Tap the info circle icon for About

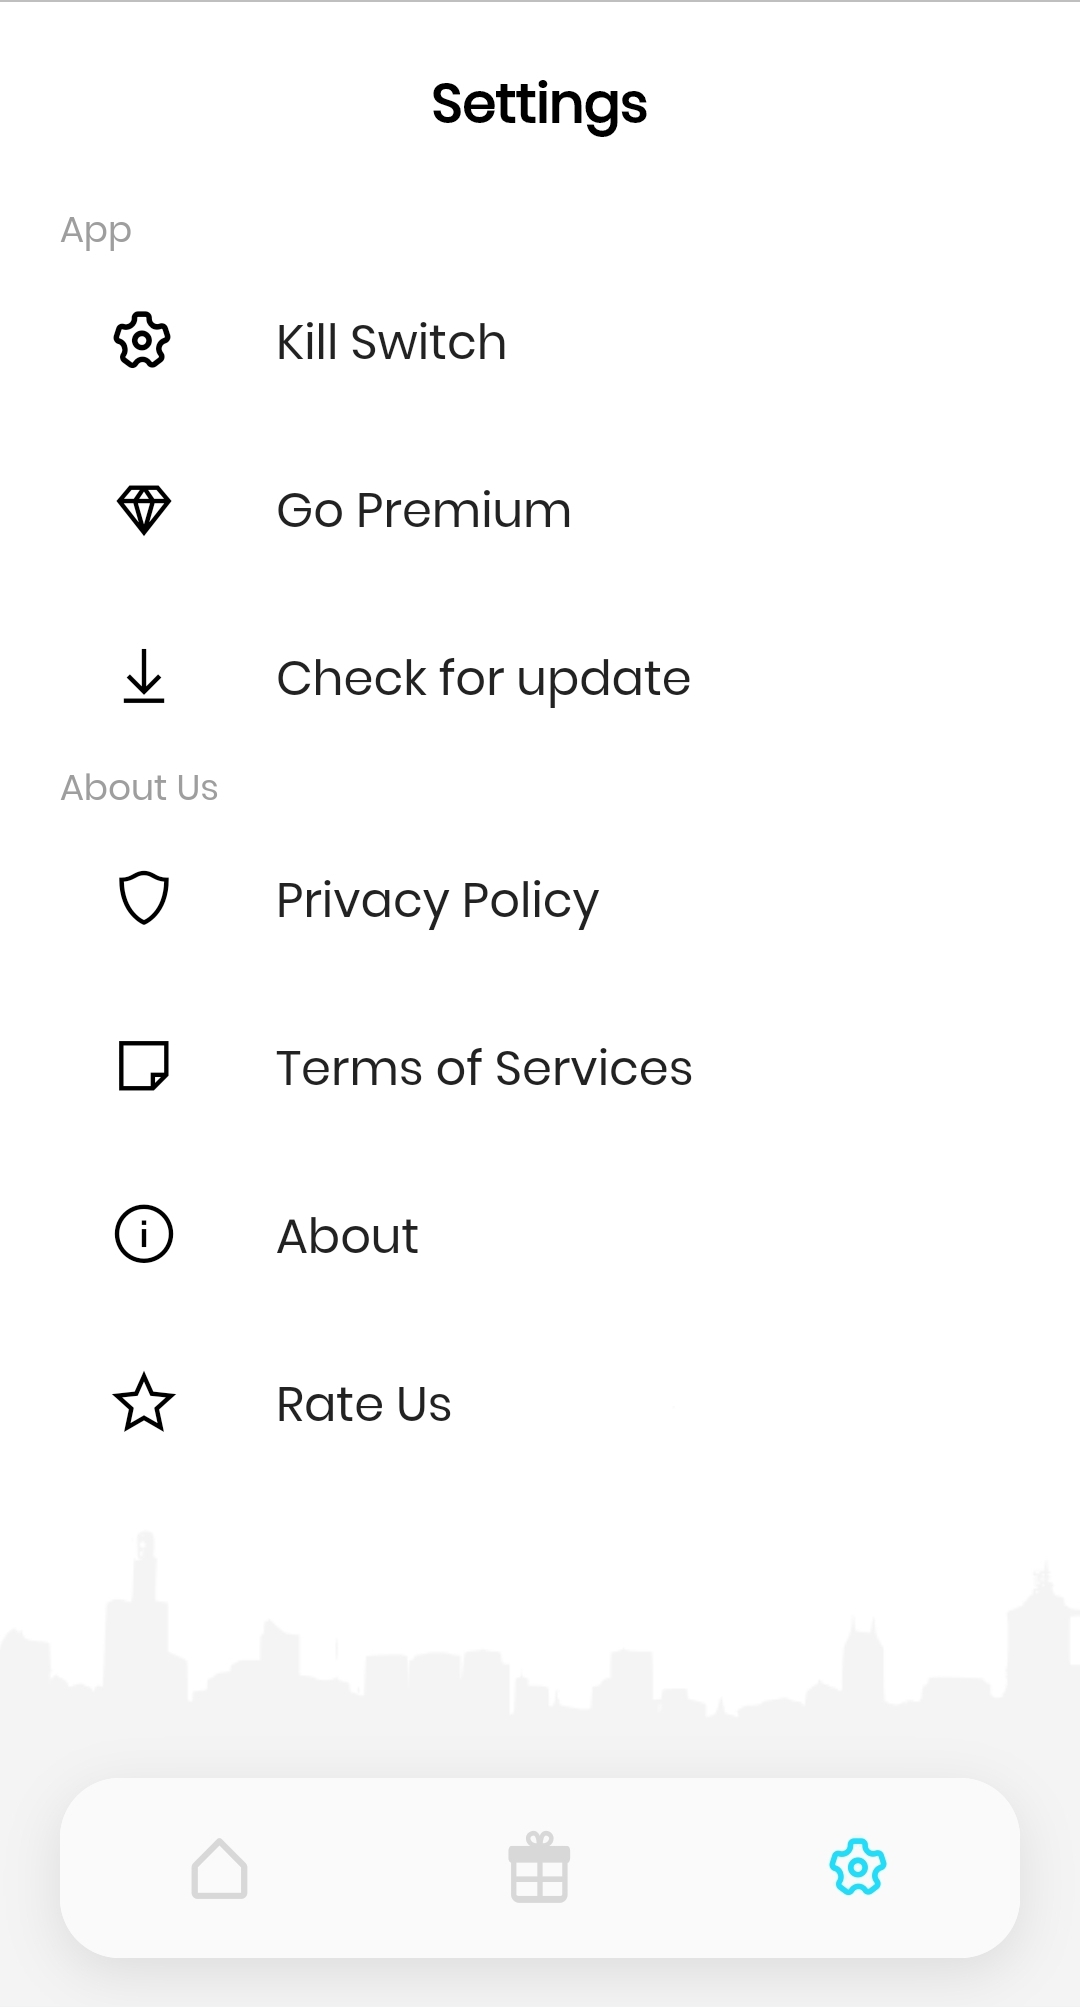pos(143,1234)
